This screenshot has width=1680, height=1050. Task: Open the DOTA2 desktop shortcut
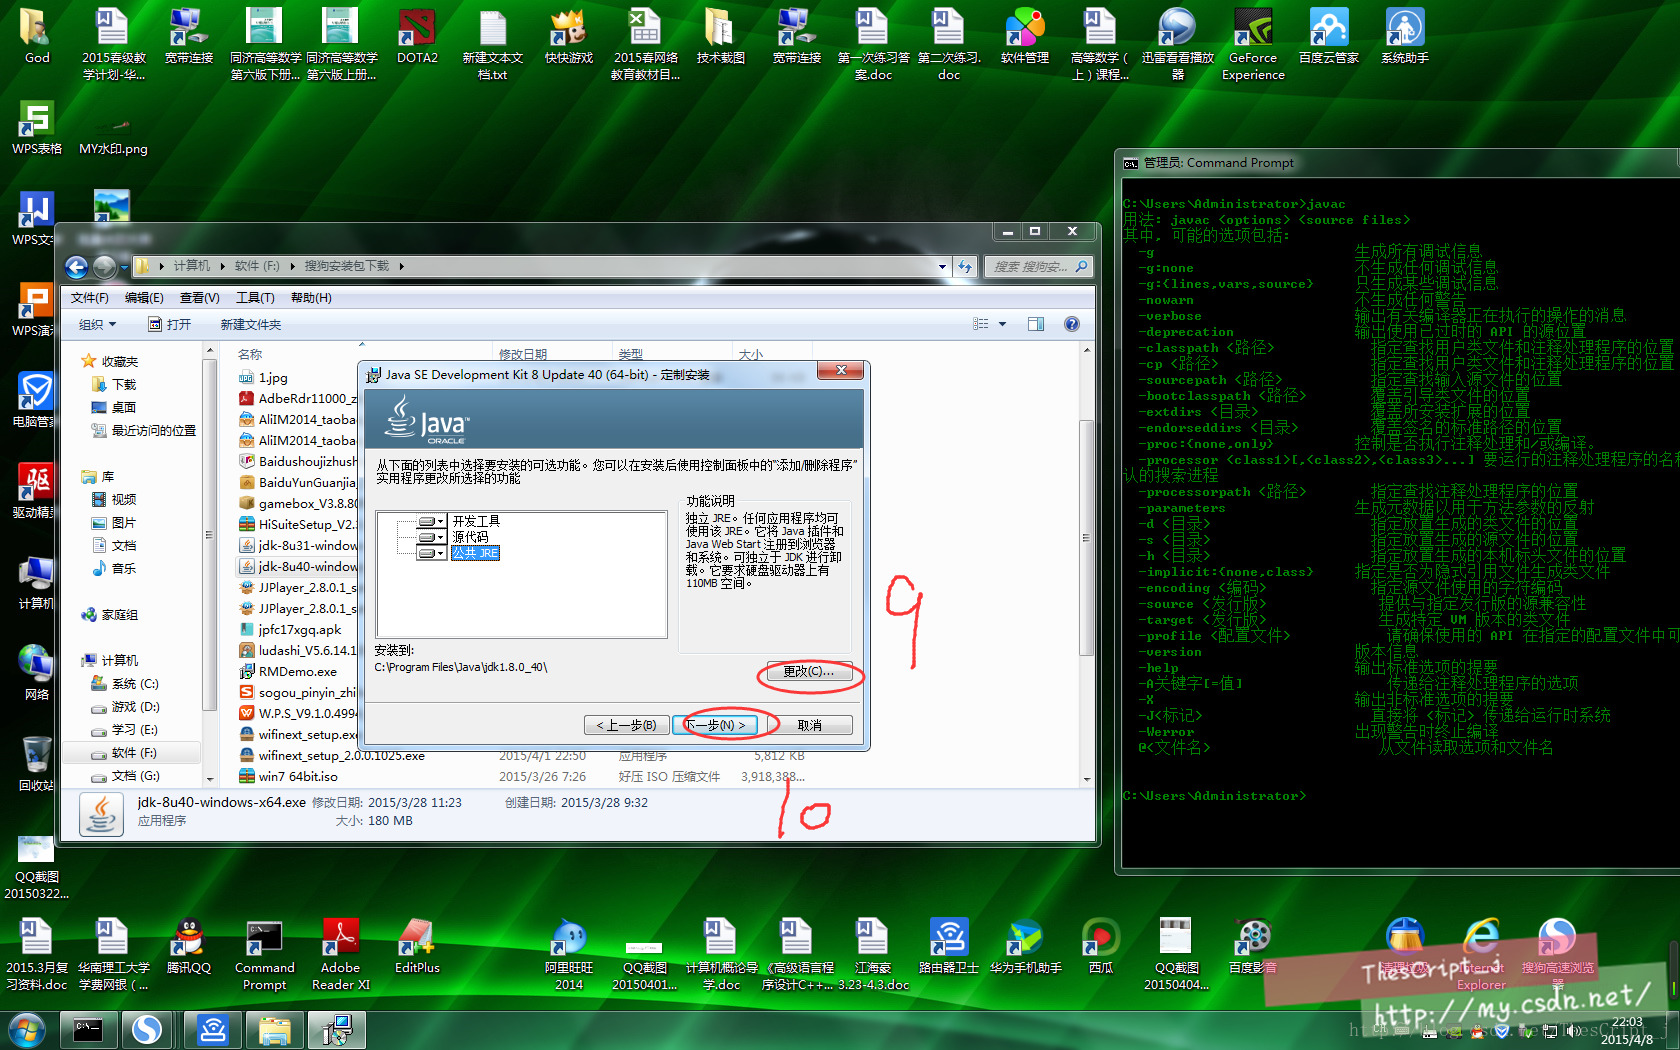pyautogui.click(x=417, y=36)
